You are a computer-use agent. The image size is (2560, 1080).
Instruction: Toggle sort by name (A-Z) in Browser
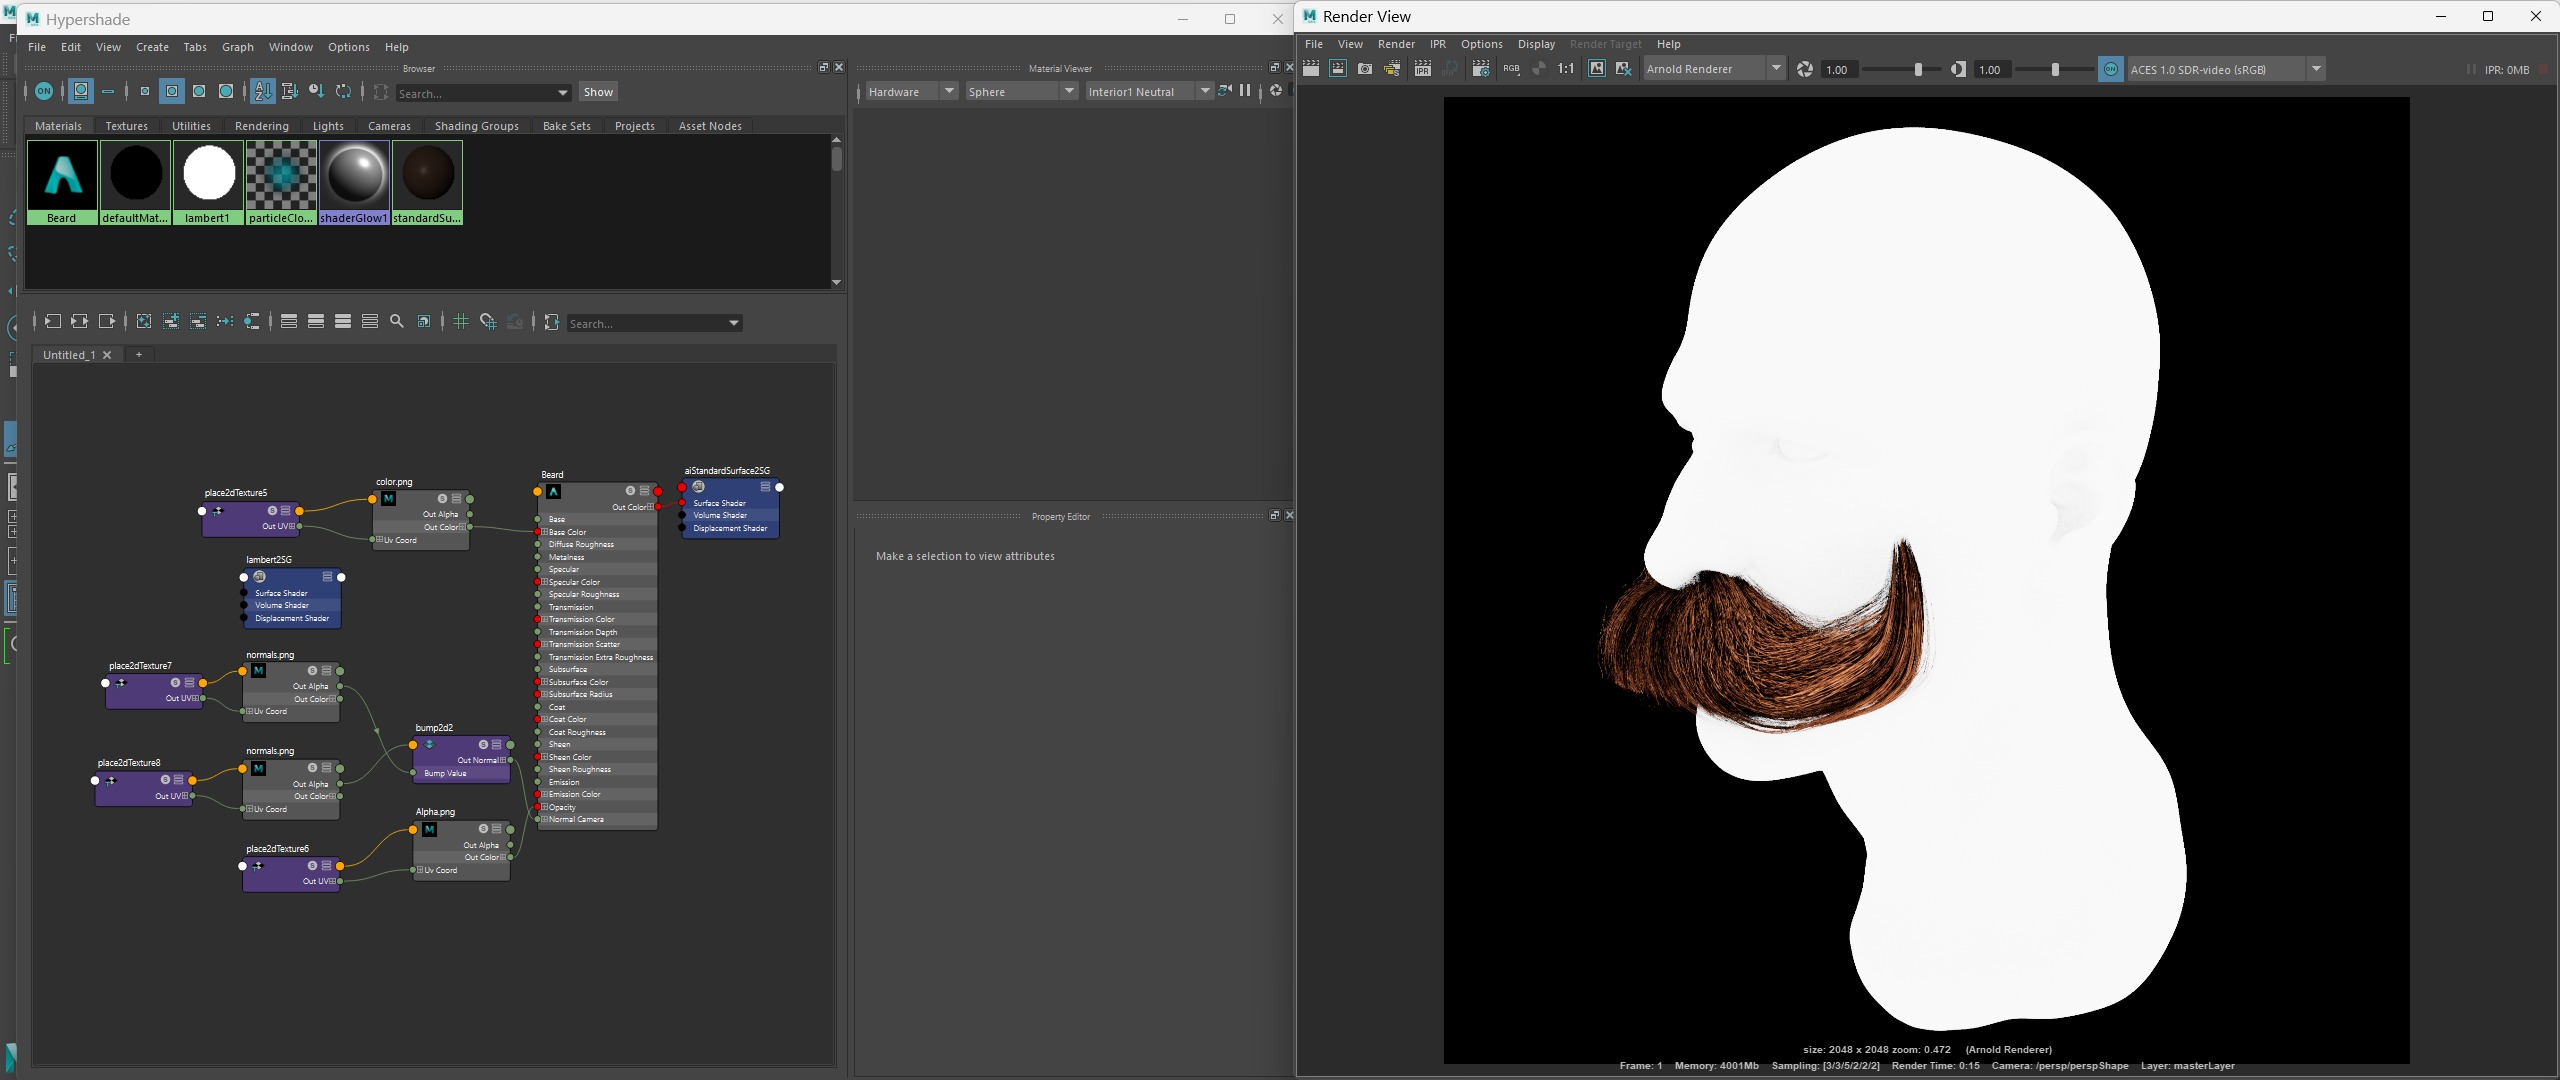[x=262, y=91]
